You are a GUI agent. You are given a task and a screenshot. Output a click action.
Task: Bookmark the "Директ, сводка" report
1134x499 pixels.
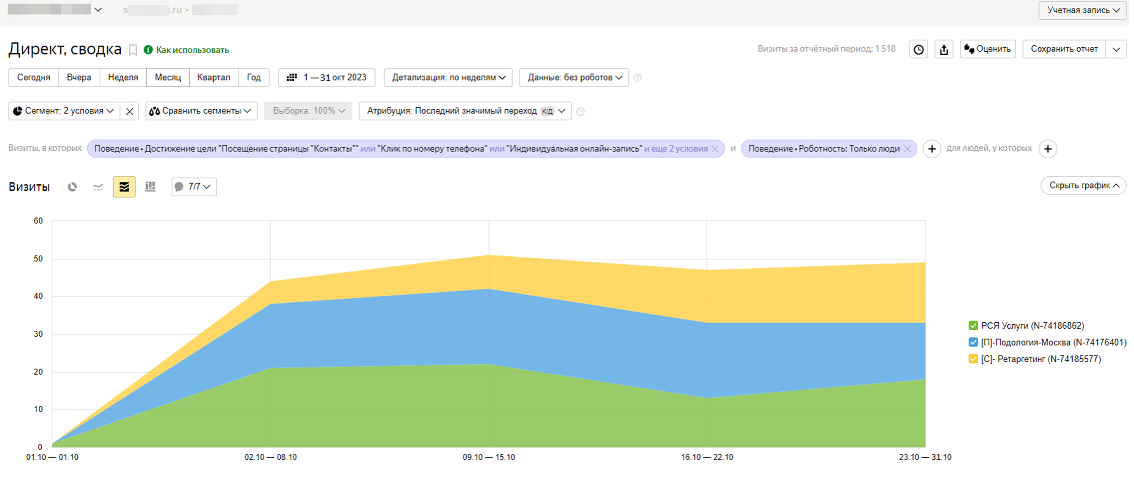pyautogui.click(x=132, y=50)
